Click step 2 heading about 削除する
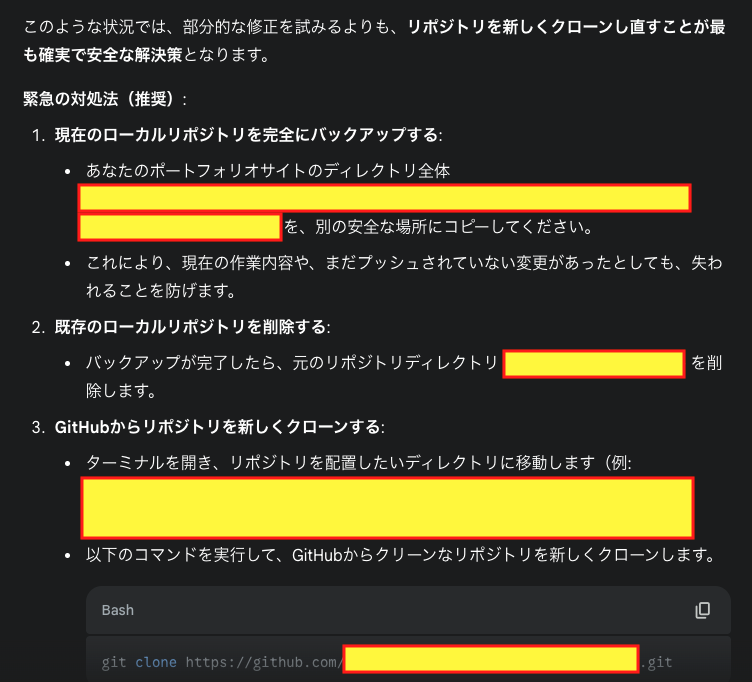Viewport: 752px width, 682px height. click(x=192, y=327)
